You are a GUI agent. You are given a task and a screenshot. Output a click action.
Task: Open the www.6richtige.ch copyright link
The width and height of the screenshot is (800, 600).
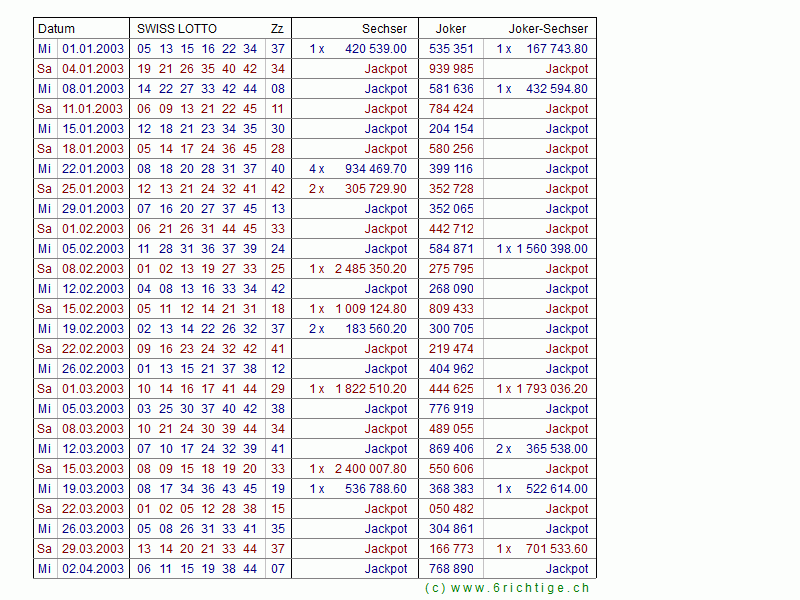click(507, 588)
